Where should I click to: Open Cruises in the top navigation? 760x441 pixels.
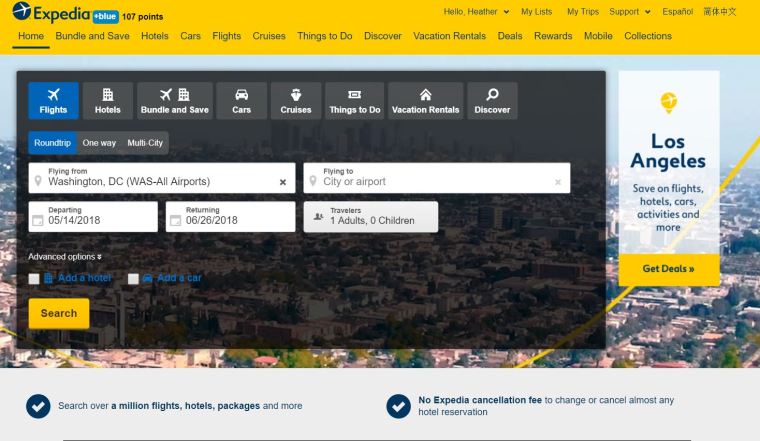[x=269, y=36]
